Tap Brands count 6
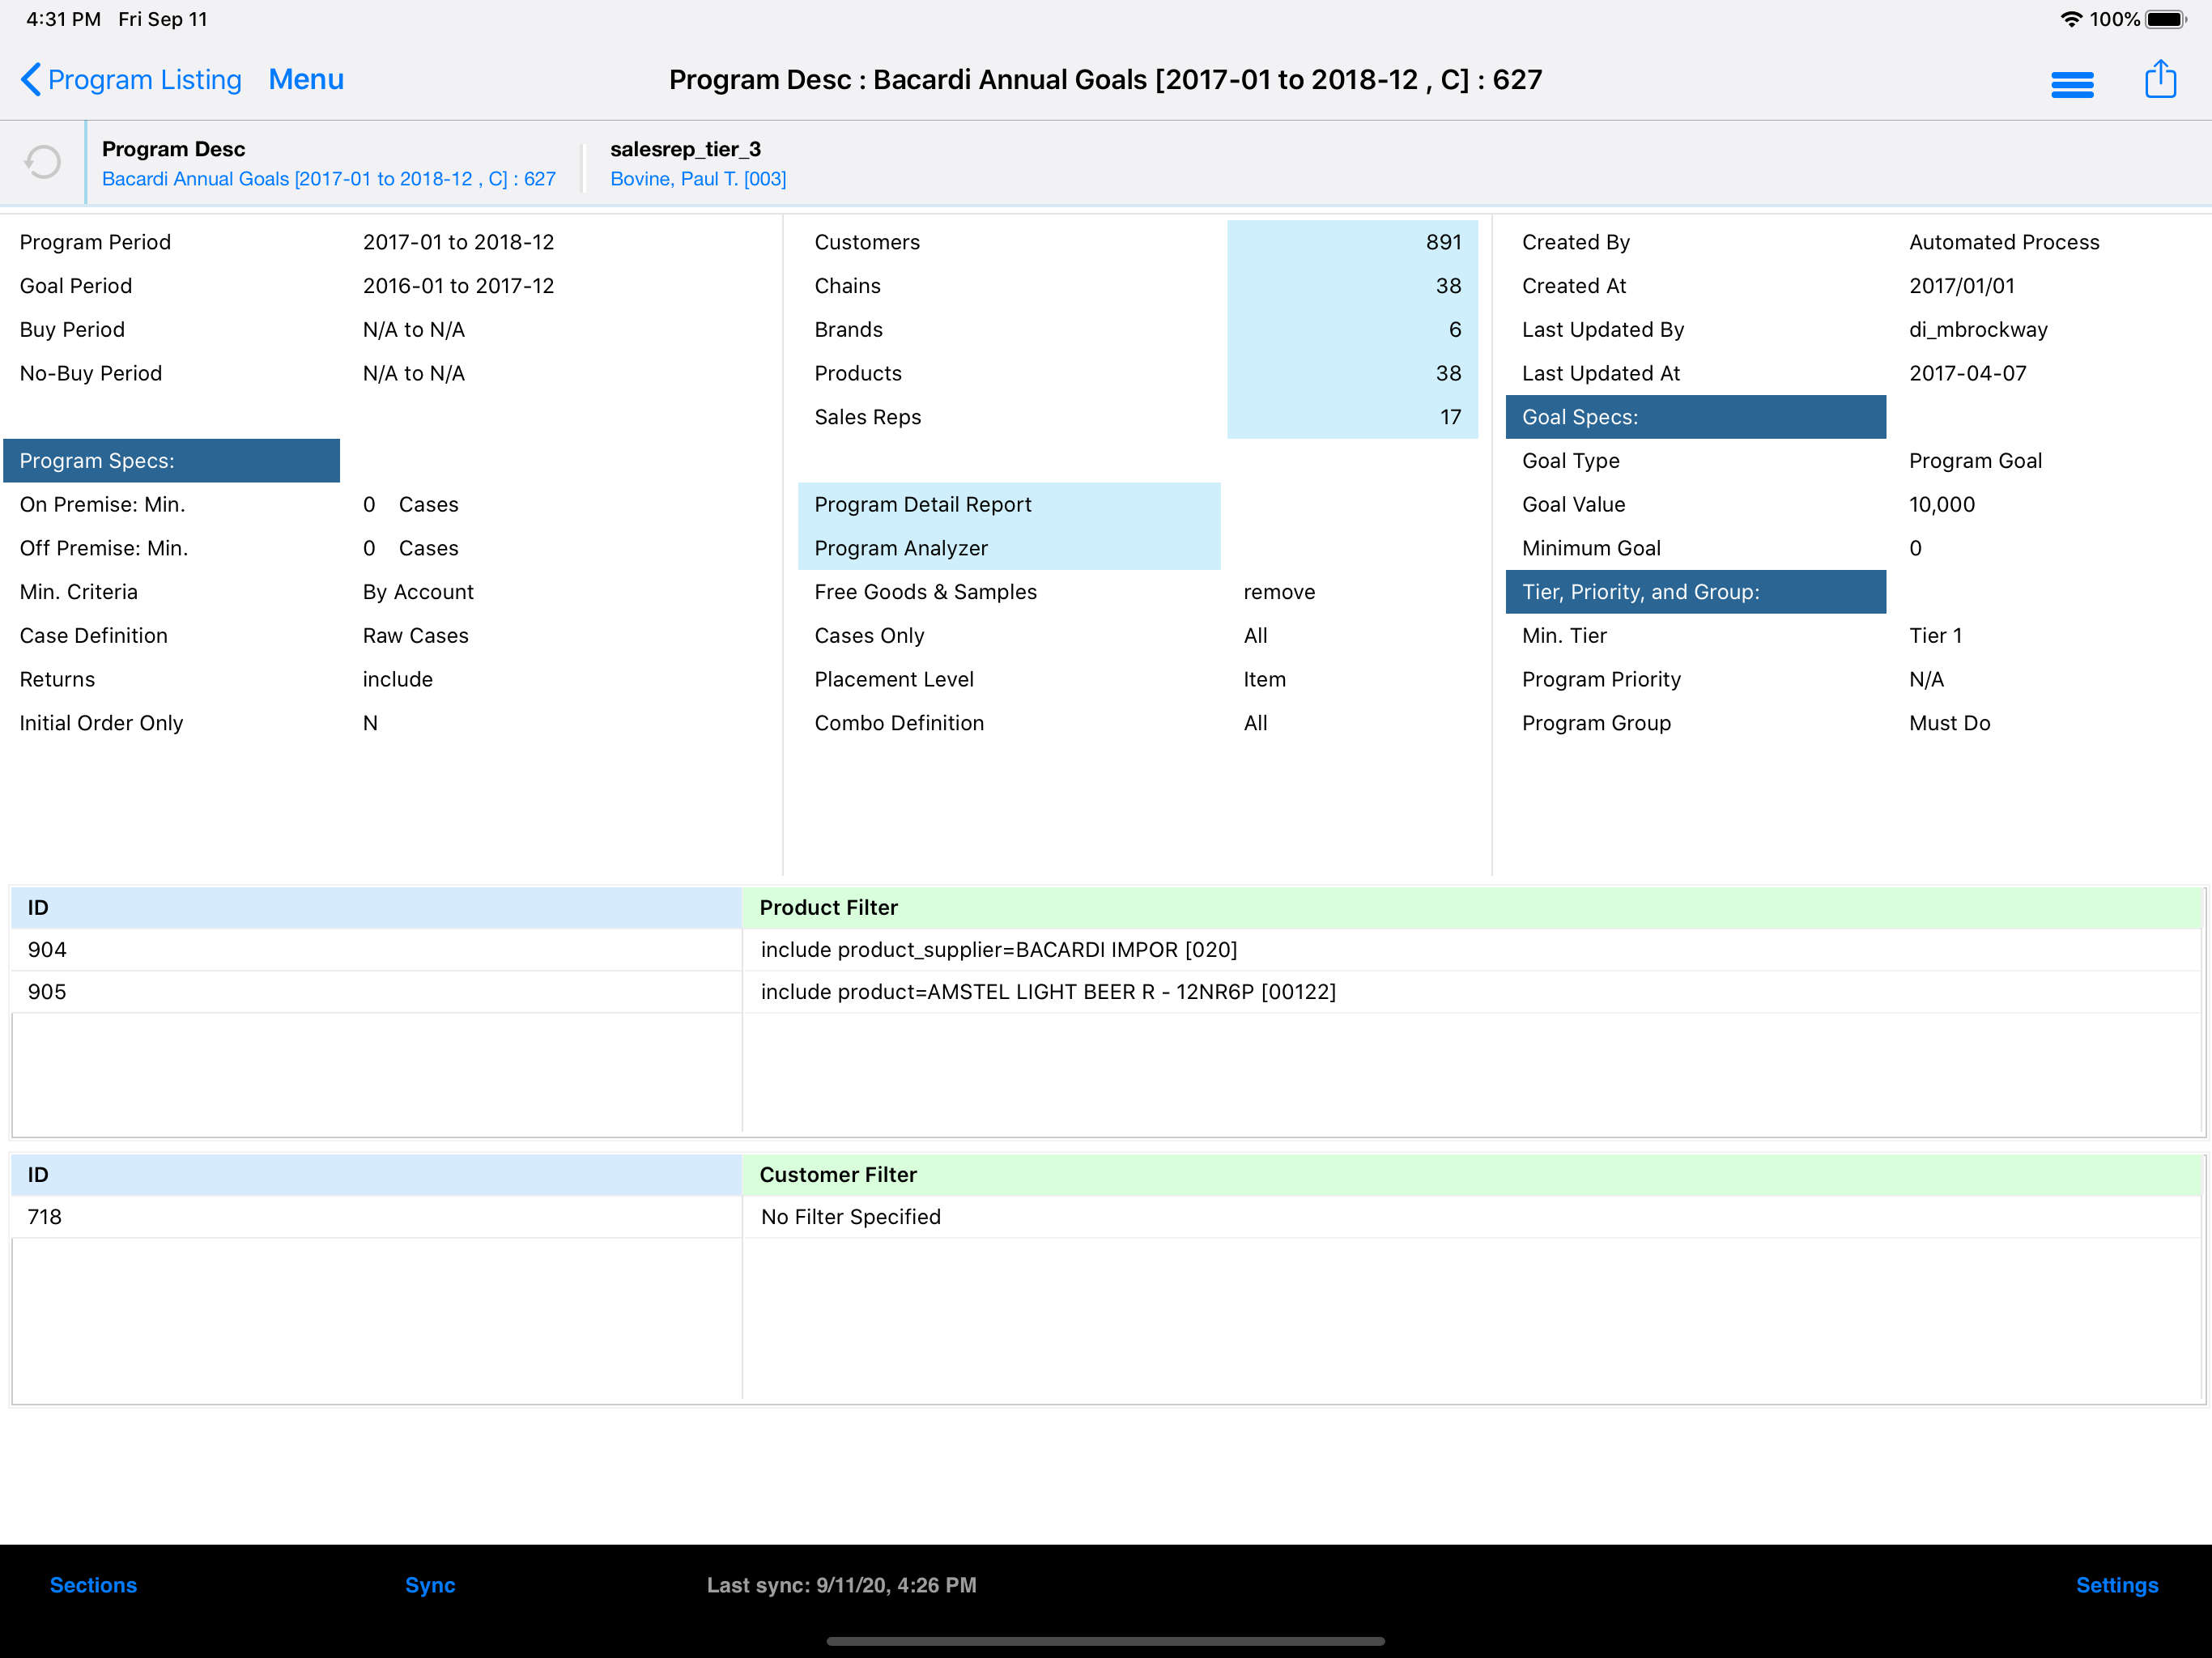This screenshot has width=2212, height=1658. 1352,330
